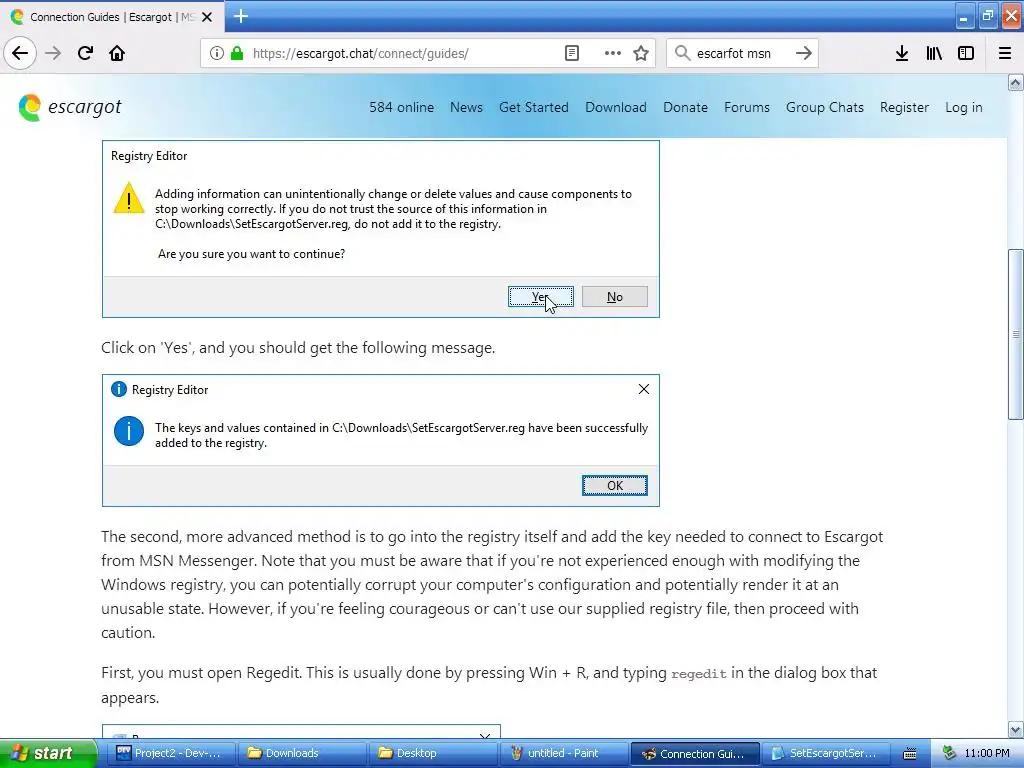This screenshot has height=768, width=1024.
Task: Bookmark this page with the star icon
Action: (641, 53)
